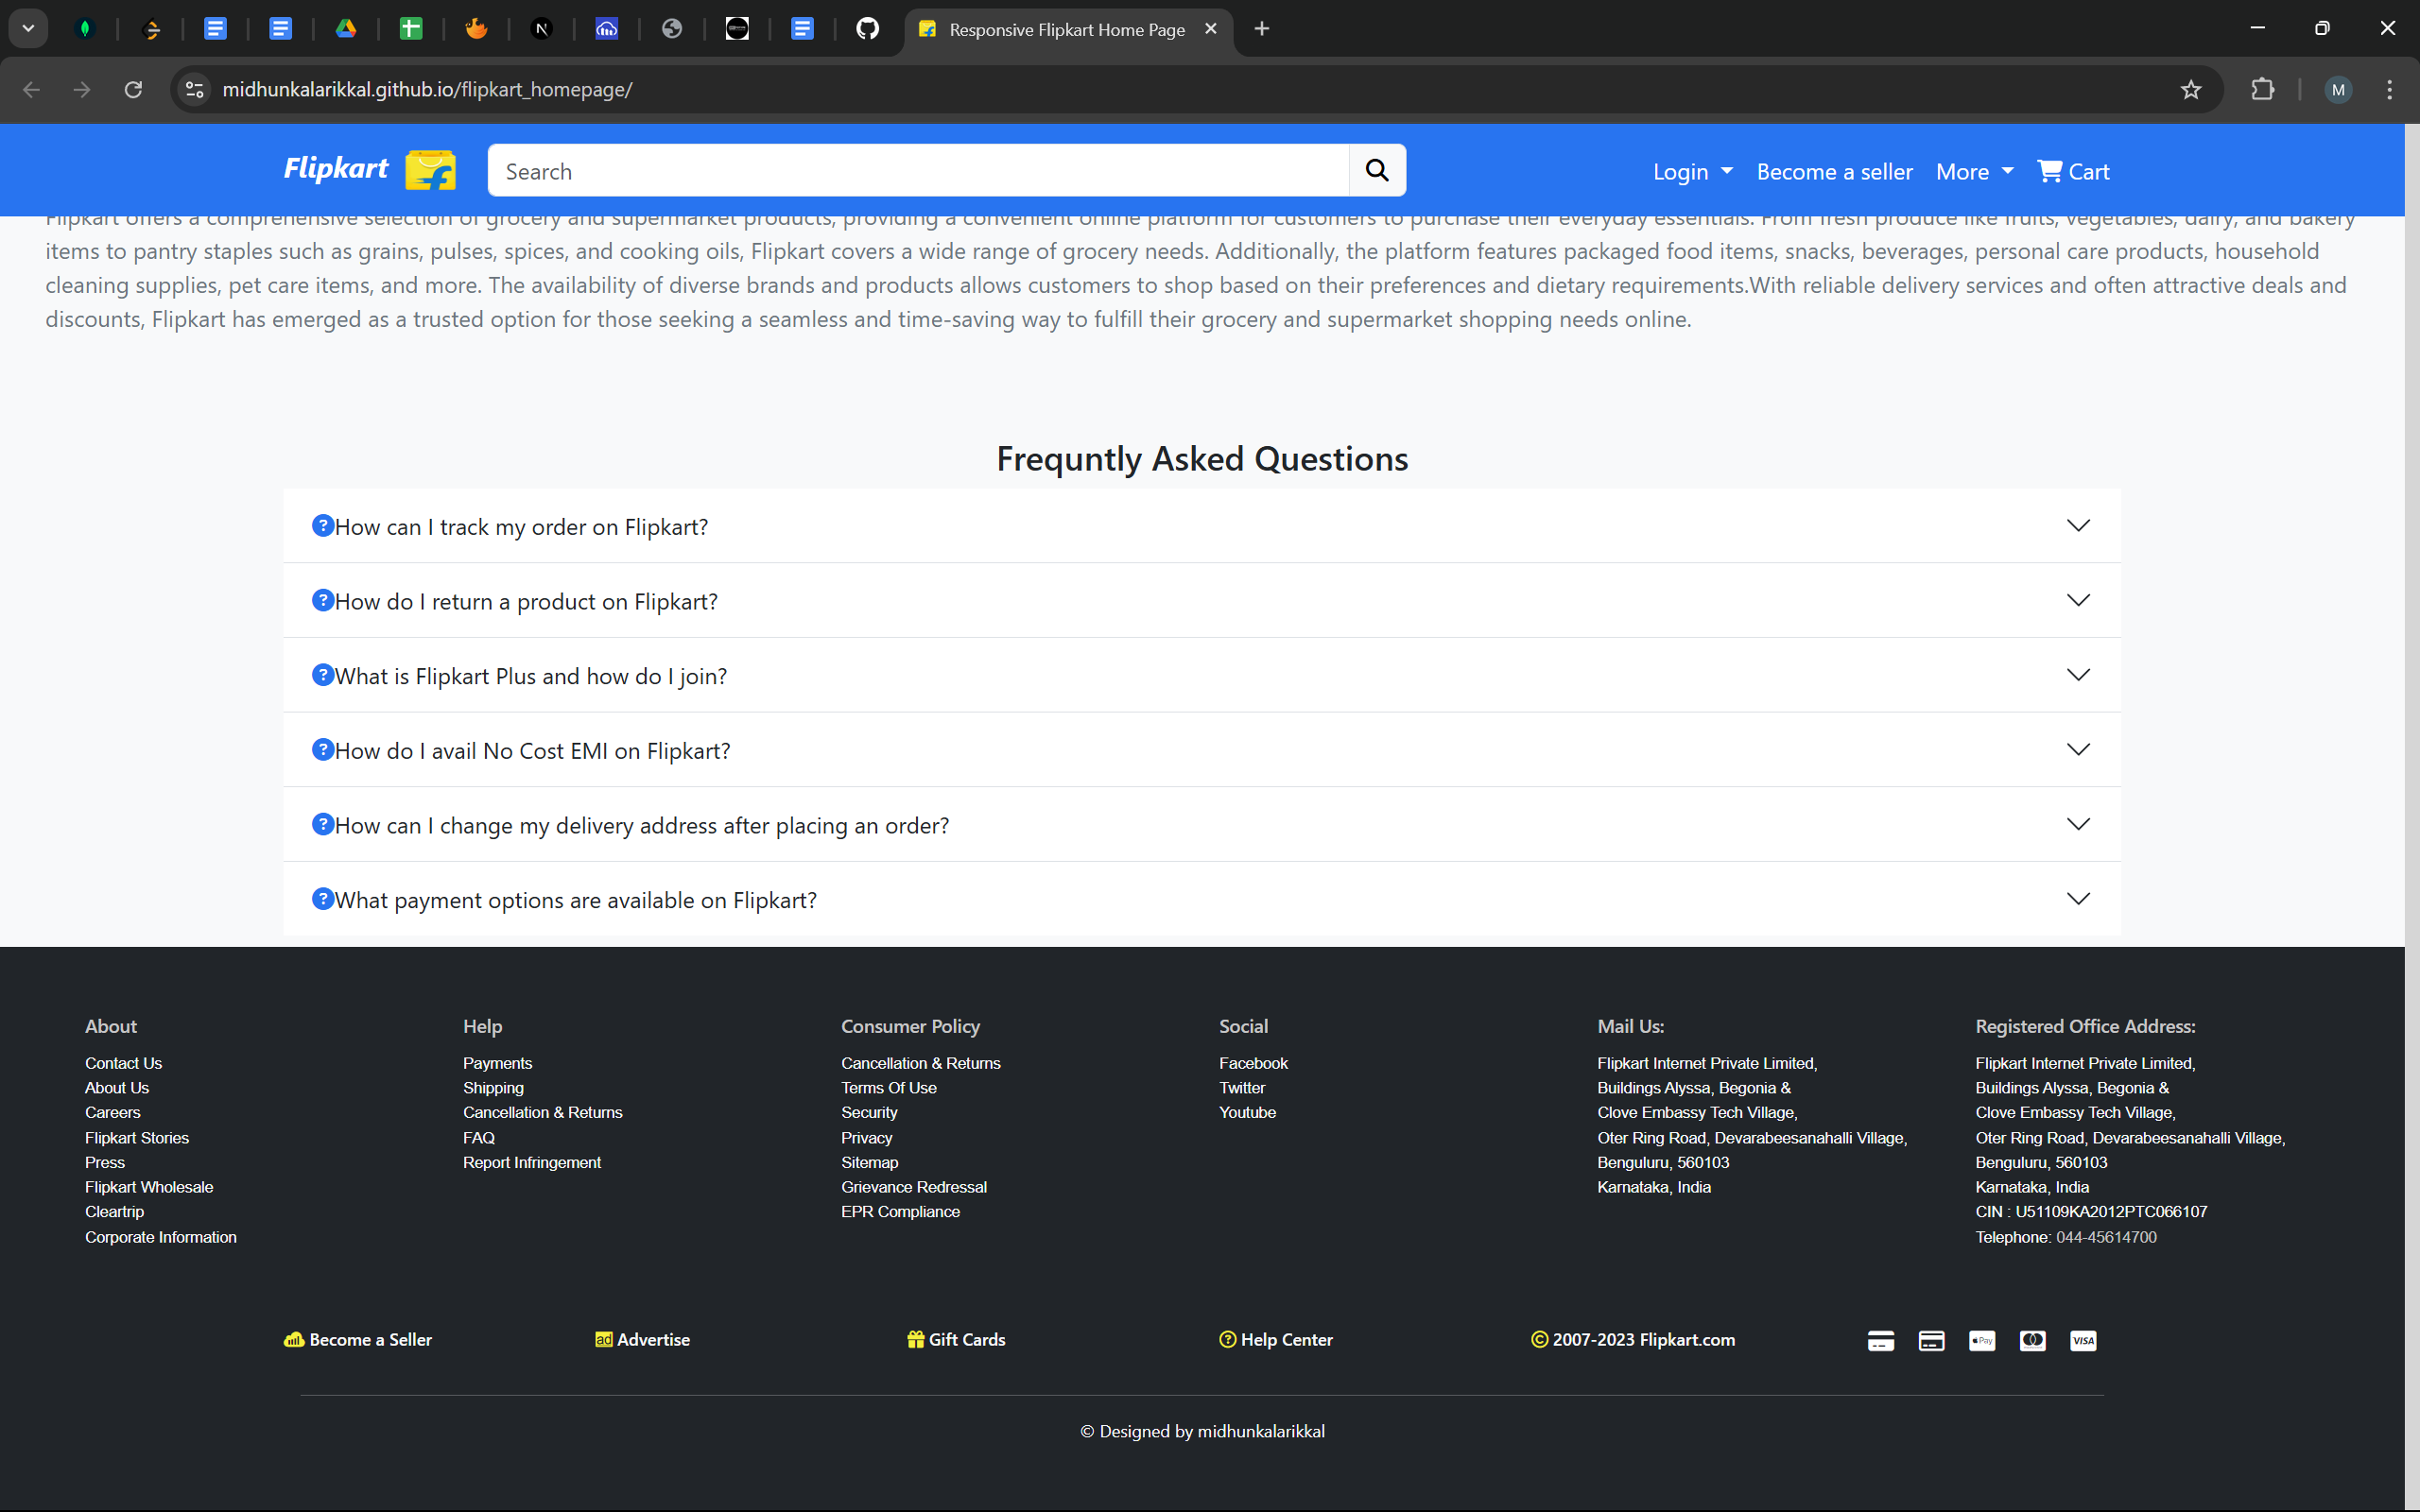The image size is (2420, 1512).
Task: Open the Flipkart Stories link
Action: tap(137, 1138)
